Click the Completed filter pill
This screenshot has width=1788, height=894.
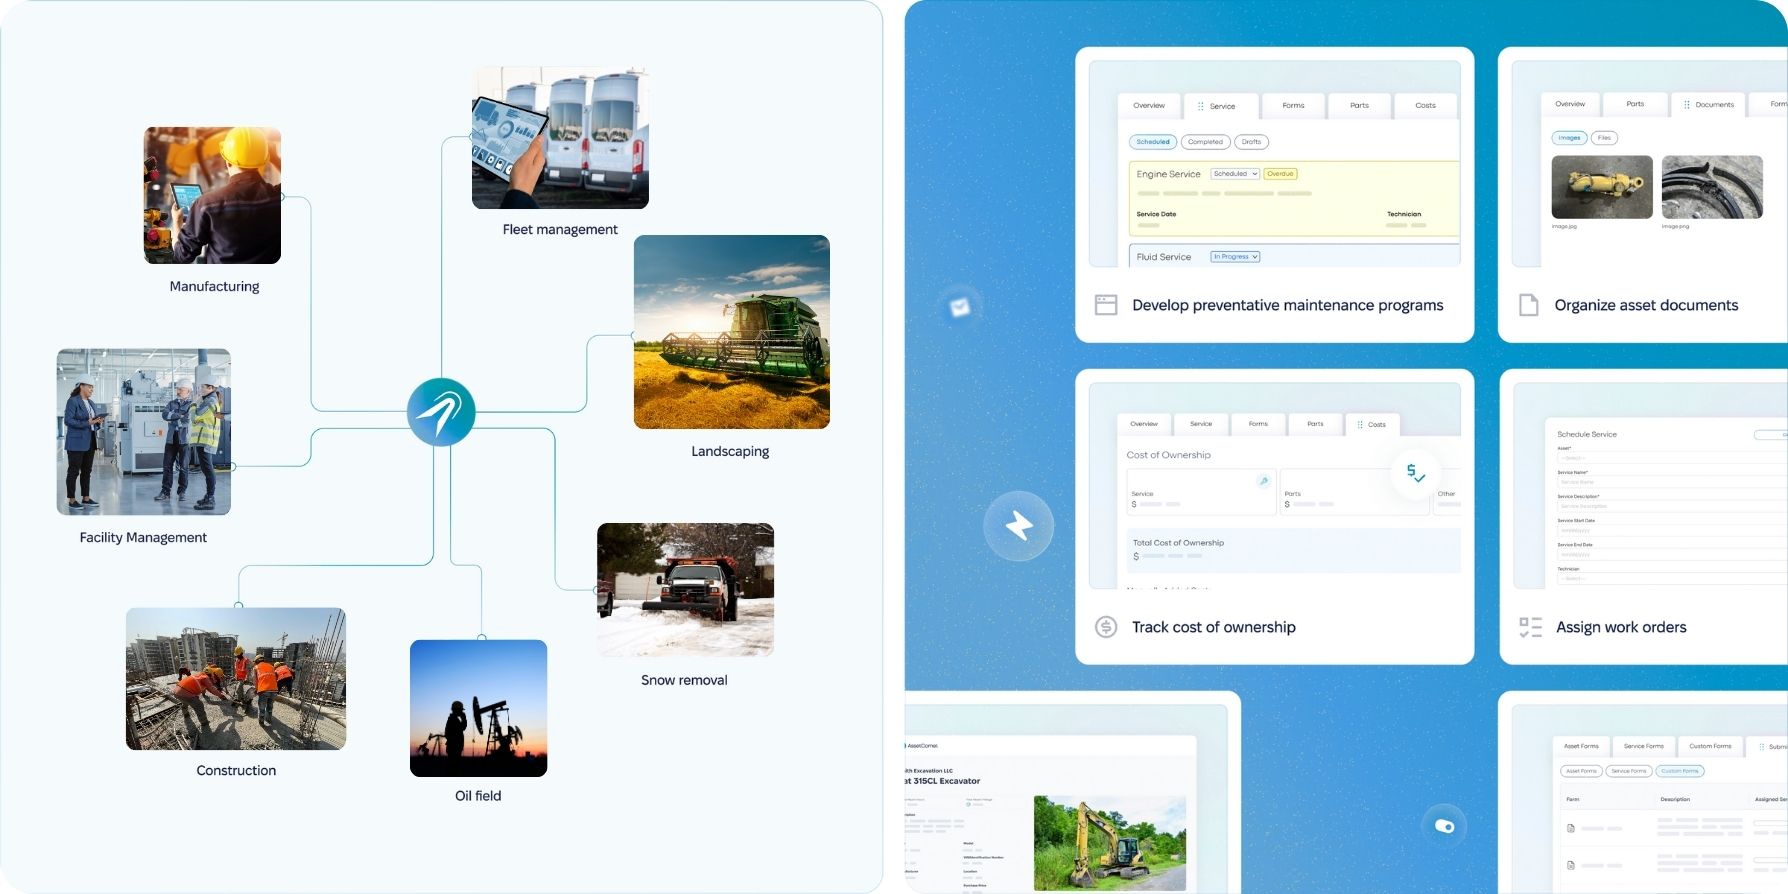coord(1206,142)
